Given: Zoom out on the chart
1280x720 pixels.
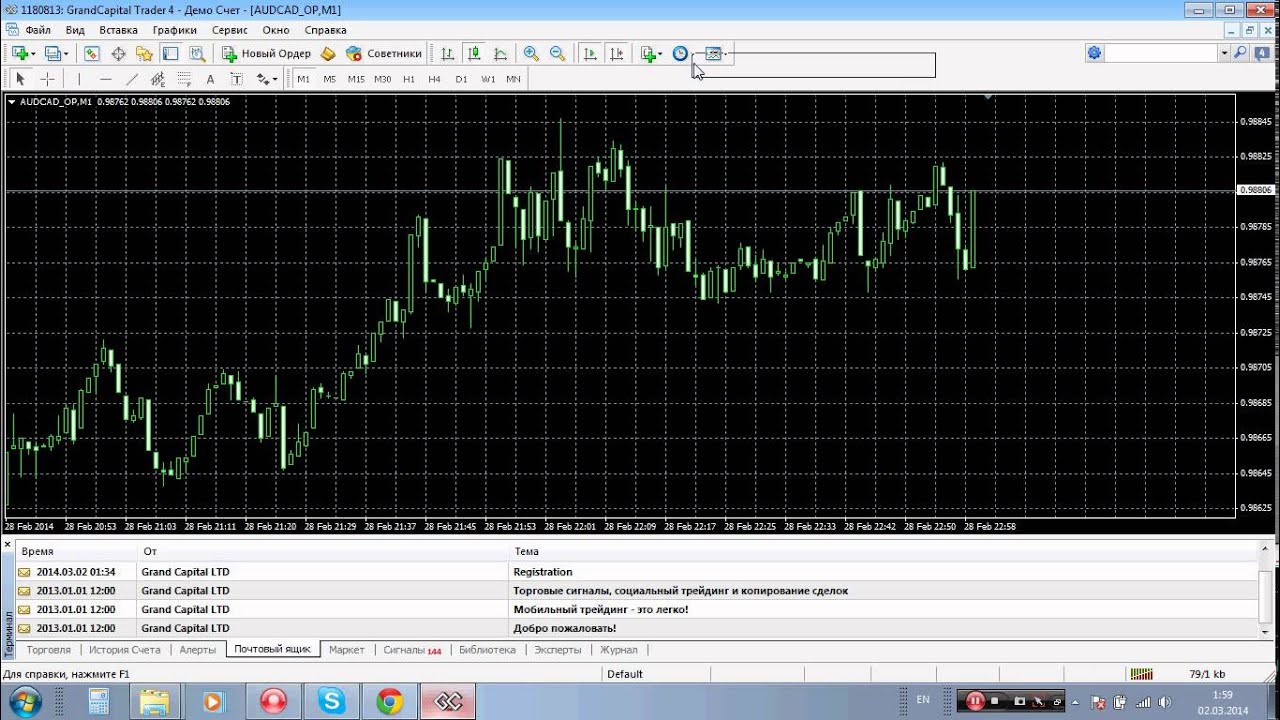Looking at the screenshot, I should pyautogui.click(x=557, y=53).
